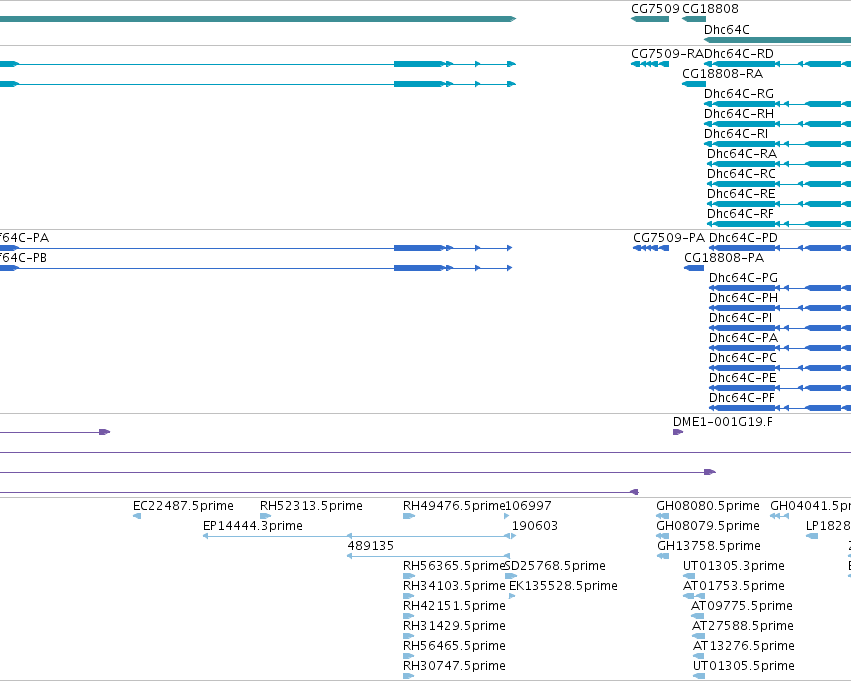This screenshot has height=681, width=851.
Task: Select transcript label Dhc64C-RG
Action: click(739, 94)
